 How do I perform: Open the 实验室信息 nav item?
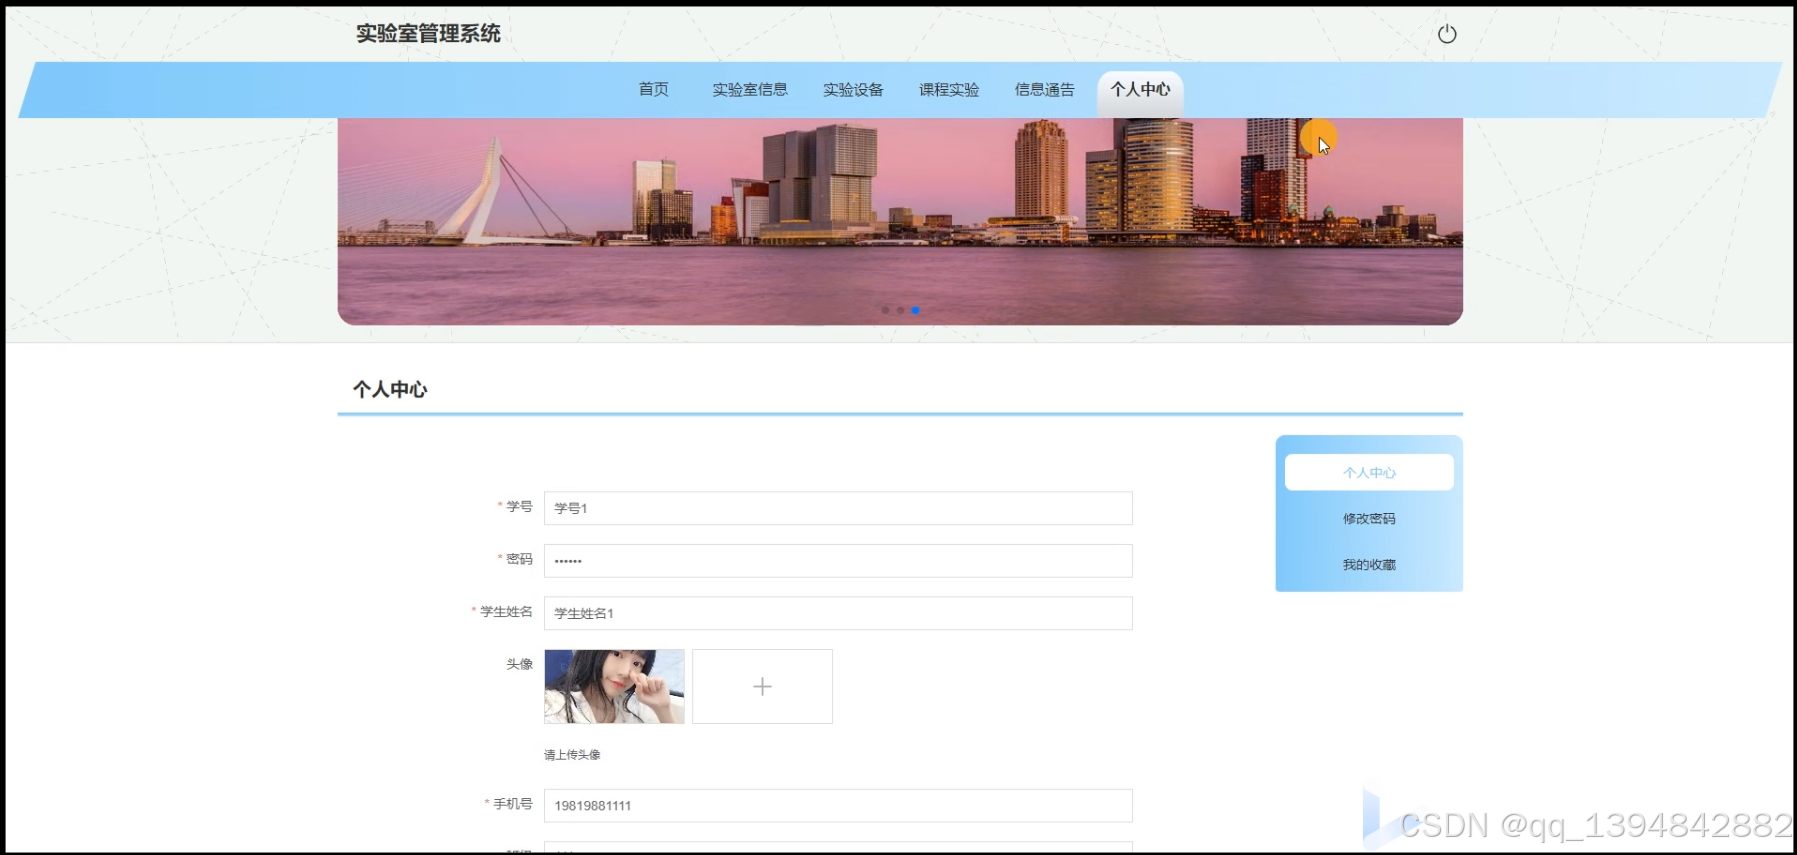(750, 89)
